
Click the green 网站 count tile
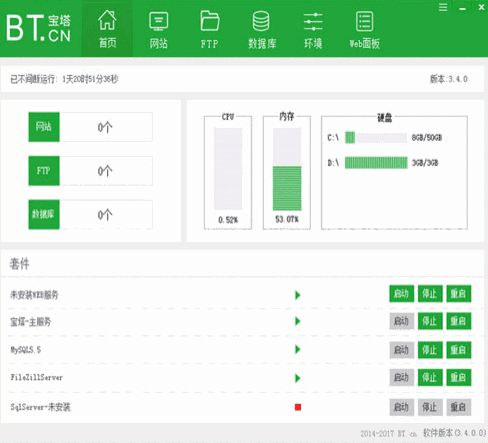click(44, 127)
